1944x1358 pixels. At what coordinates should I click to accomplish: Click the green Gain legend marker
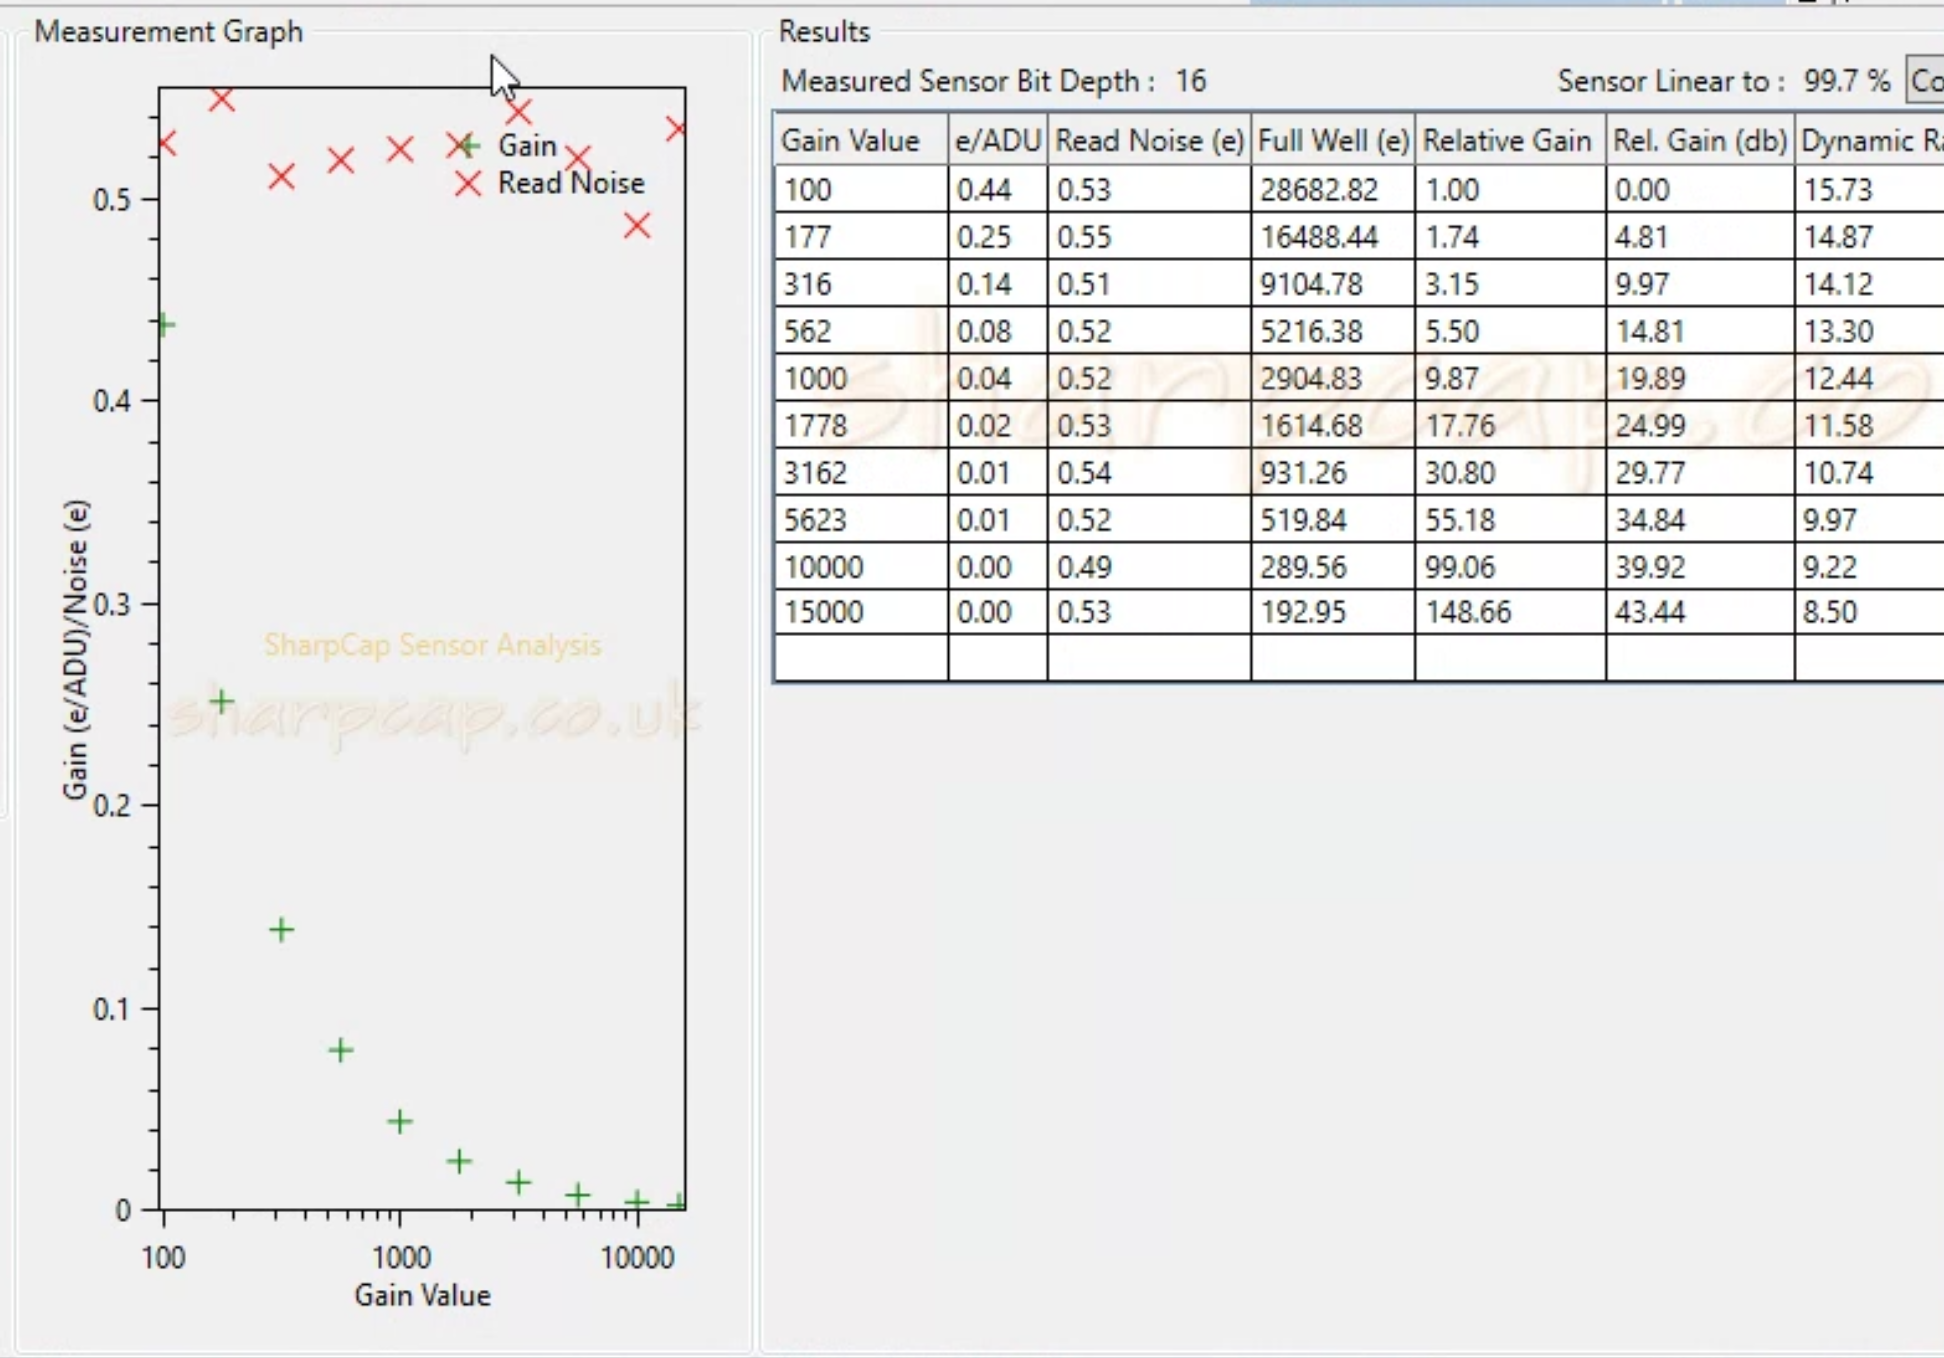pos(467,146)
